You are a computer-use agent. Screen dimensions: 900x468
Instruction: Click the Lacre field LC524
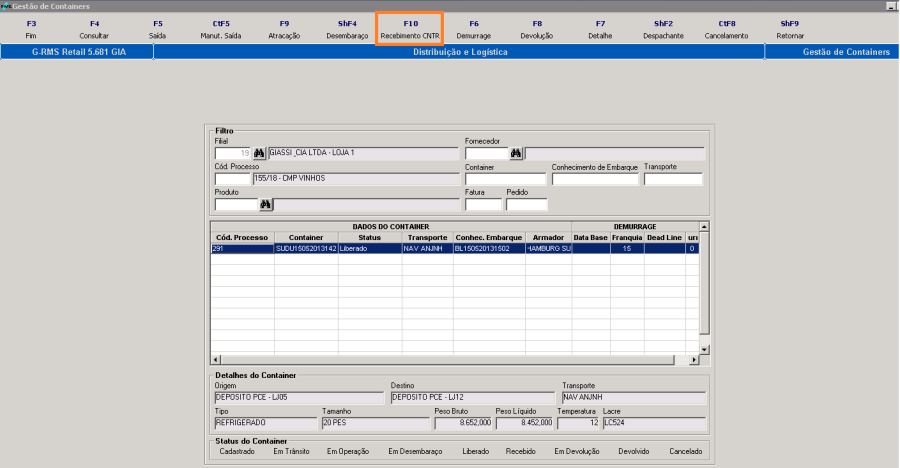click(x=654, y=423)
